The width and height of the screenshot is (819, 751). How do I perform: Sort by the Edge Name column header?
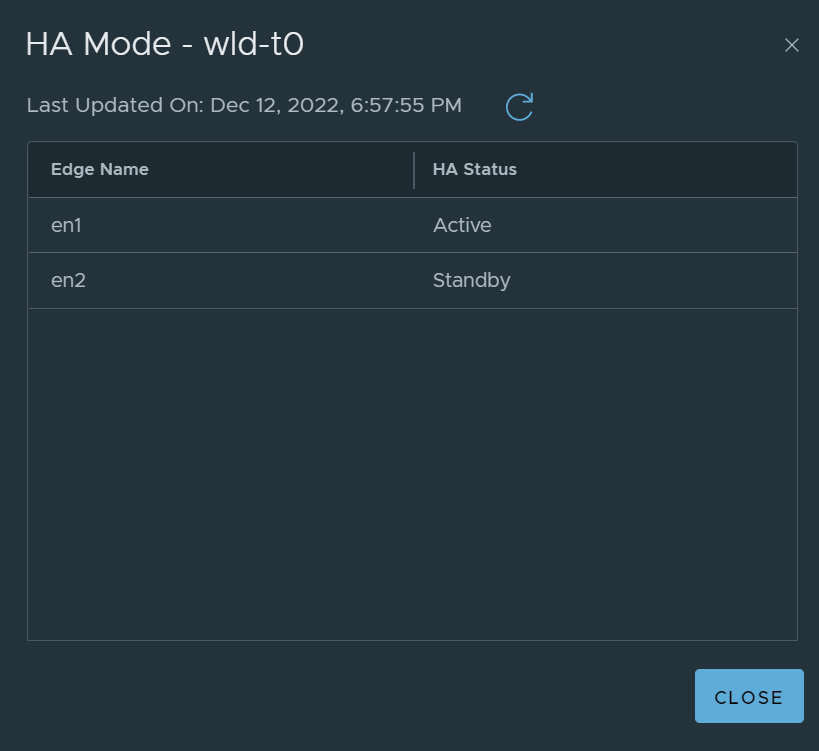pos(100,170)
